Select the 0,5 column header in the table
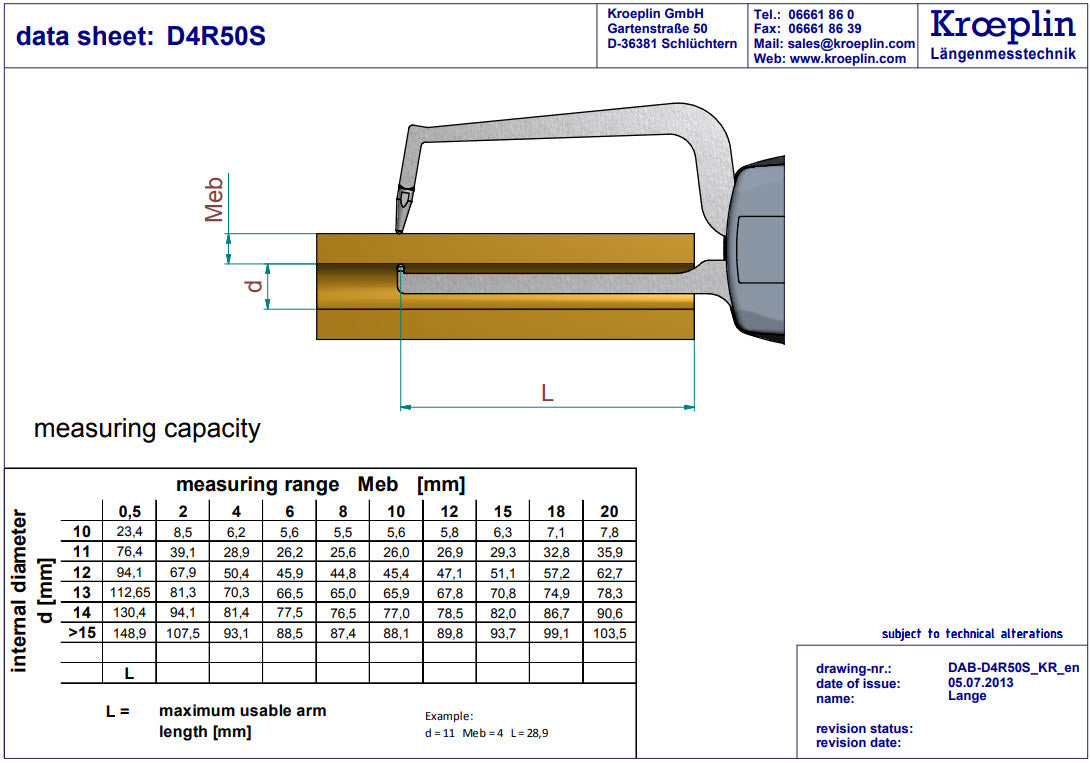 point(129,511)
